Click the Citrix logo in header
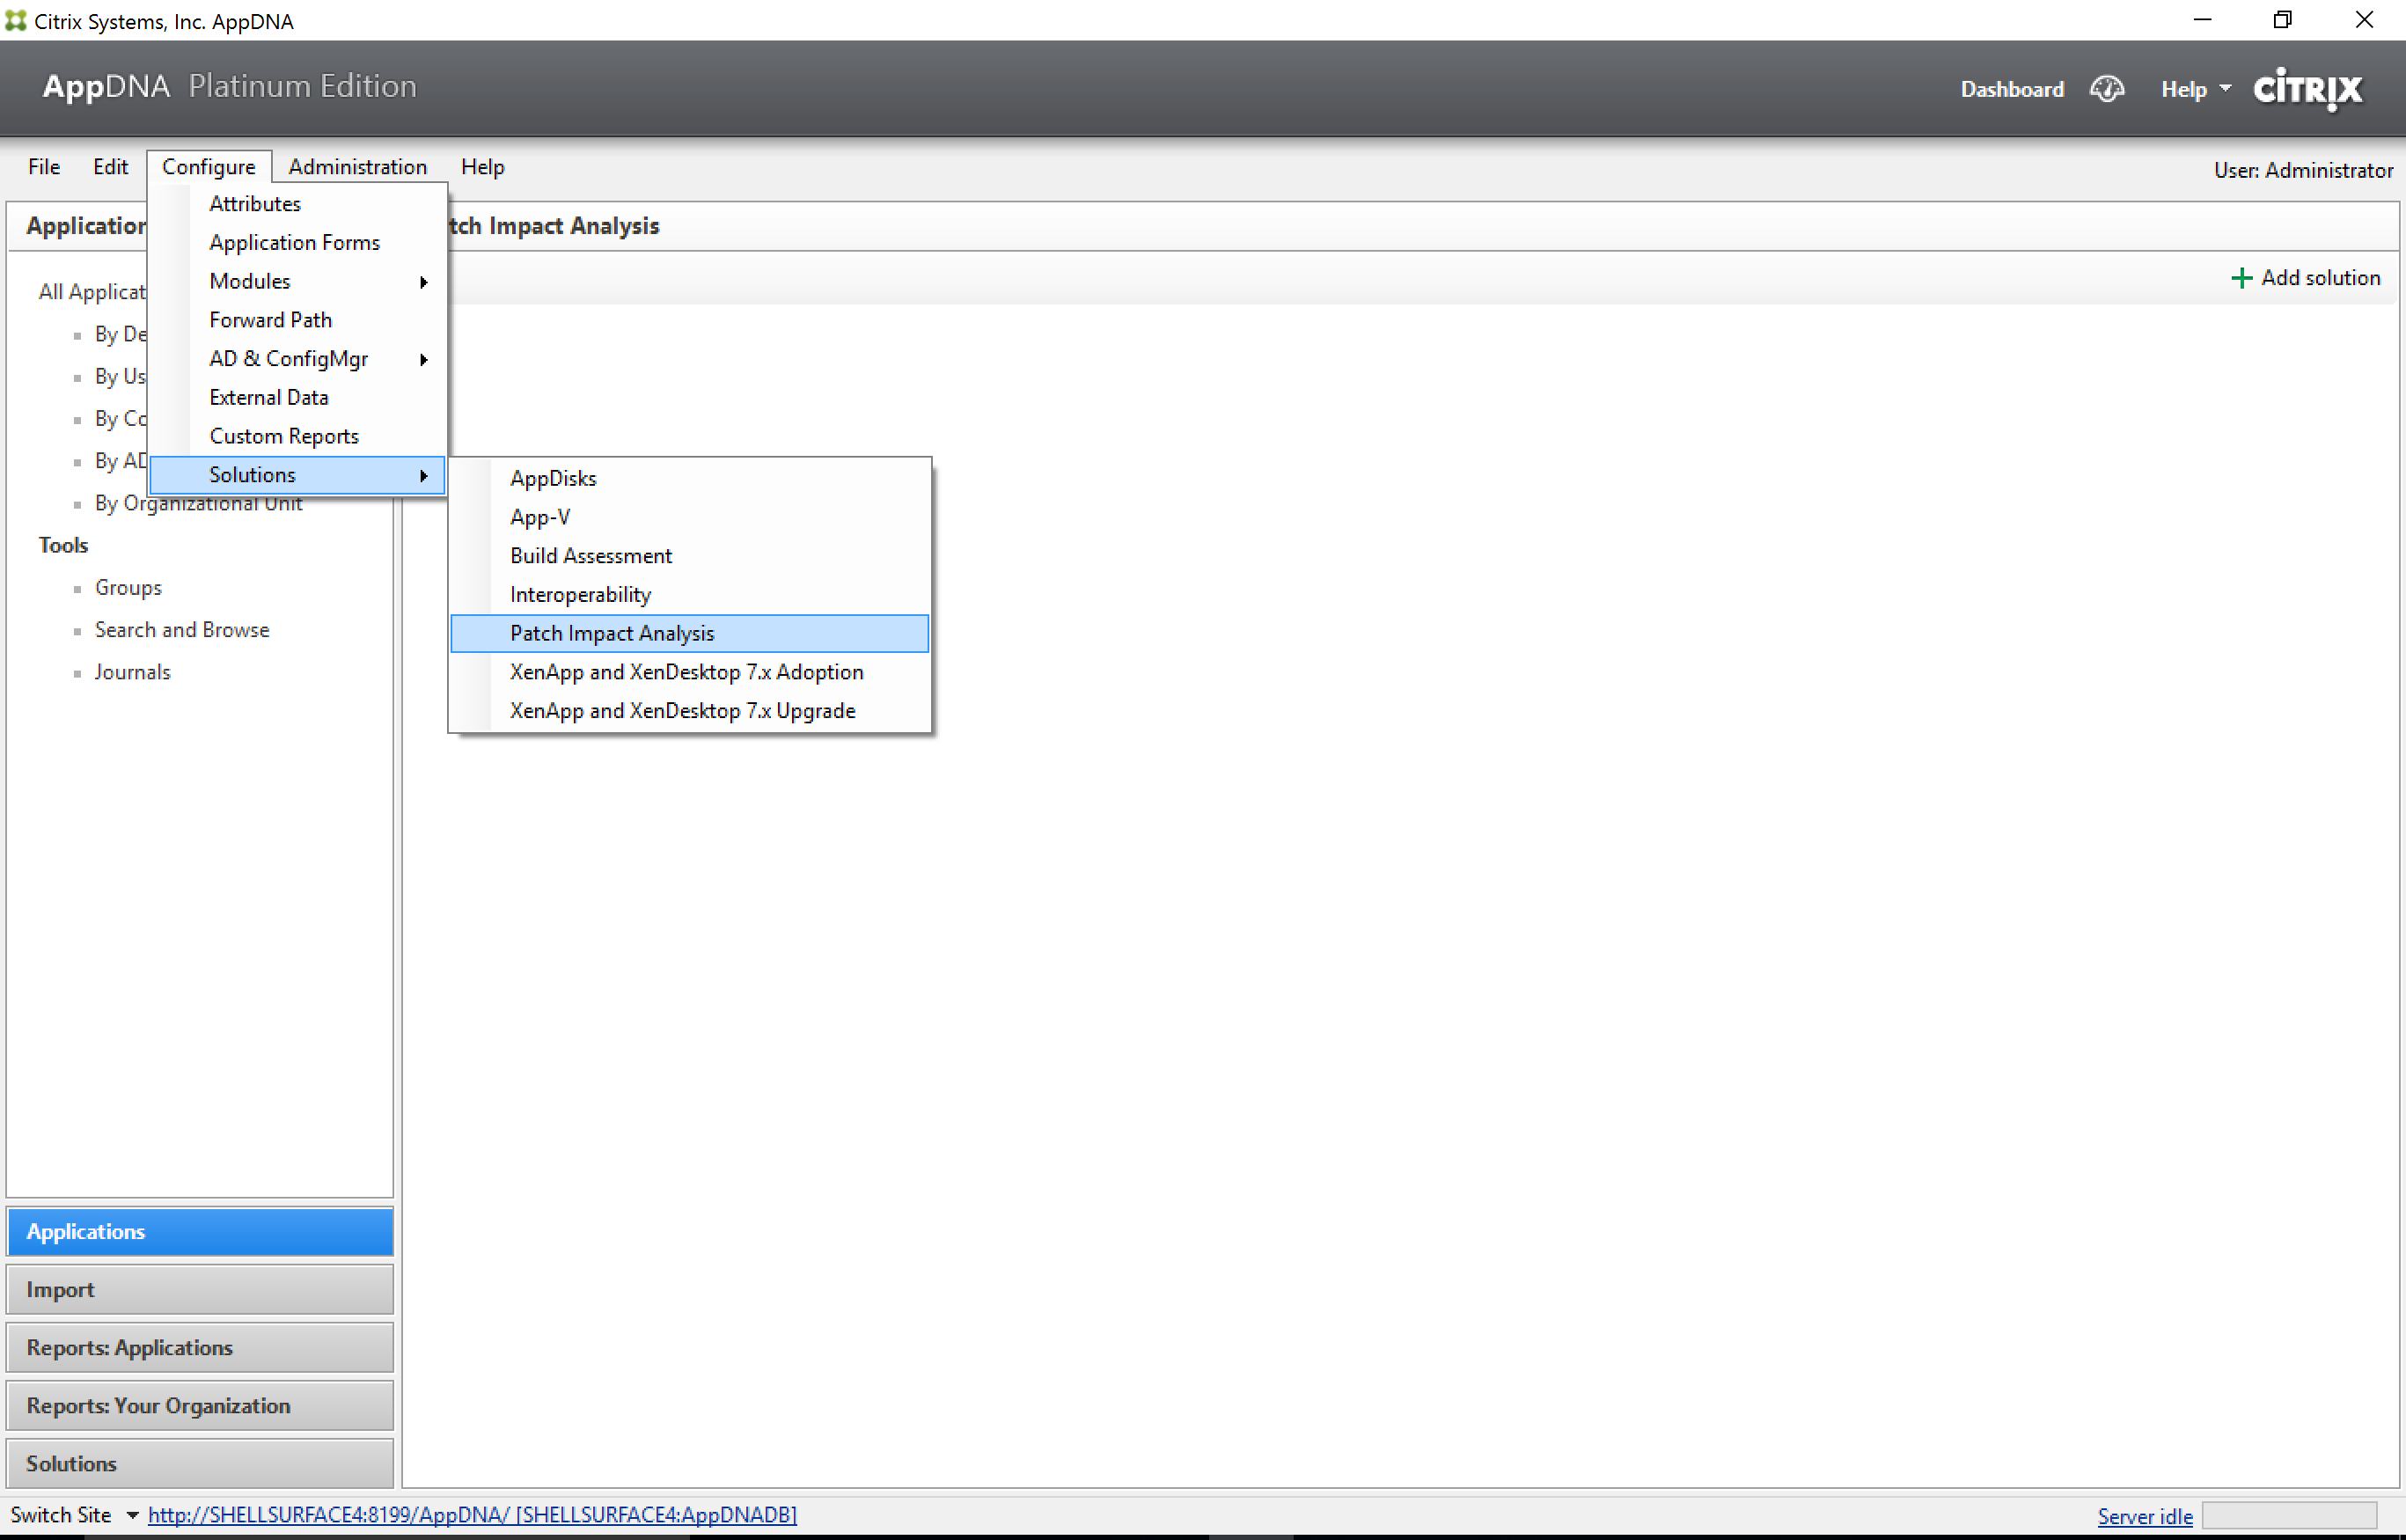The image size is (2406, 1540). 2307,89
